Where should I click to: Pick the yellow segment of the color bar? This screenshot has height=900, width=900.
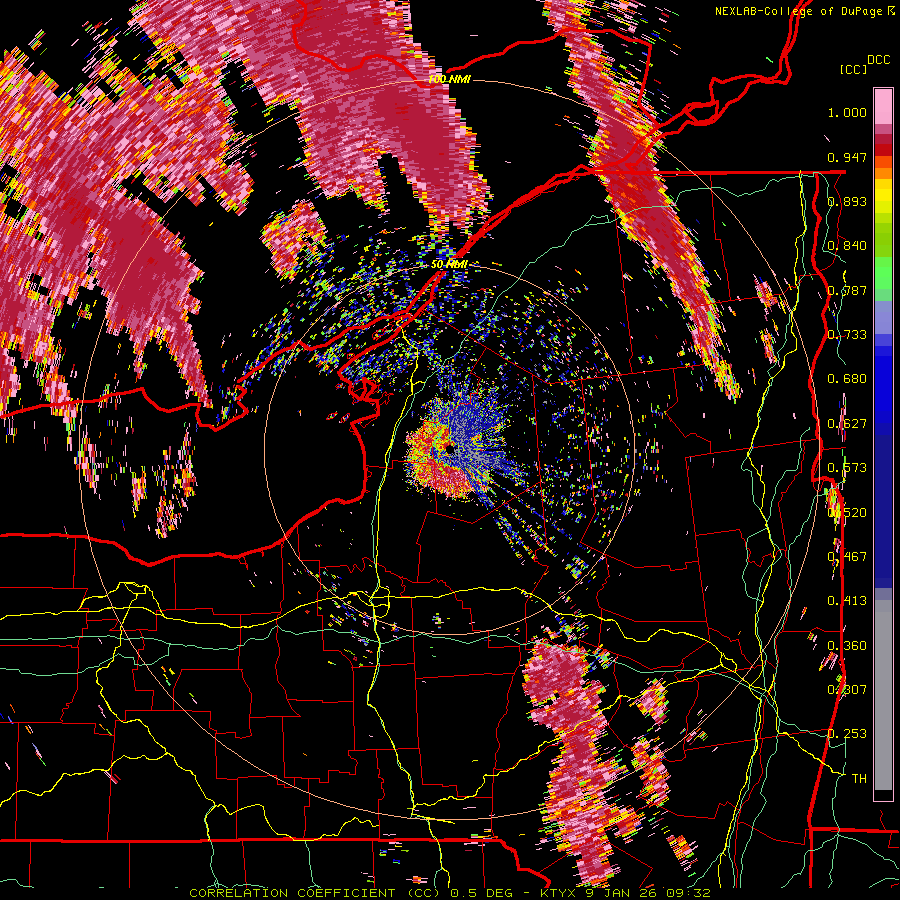(x=883, y=196)
